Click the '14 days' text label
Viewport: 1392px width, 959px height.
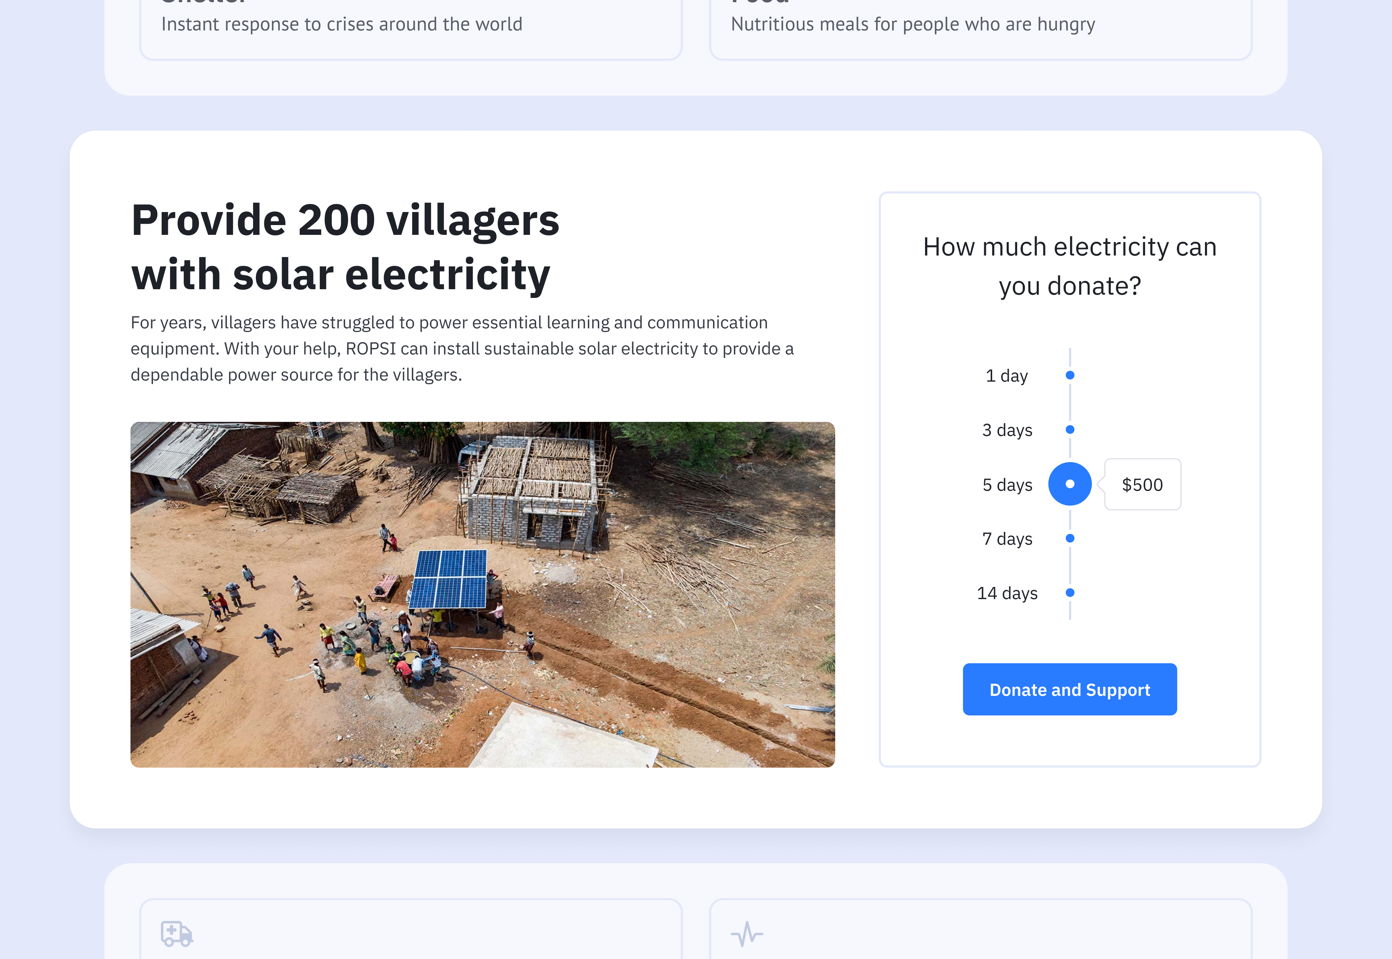click(1006, 592)
